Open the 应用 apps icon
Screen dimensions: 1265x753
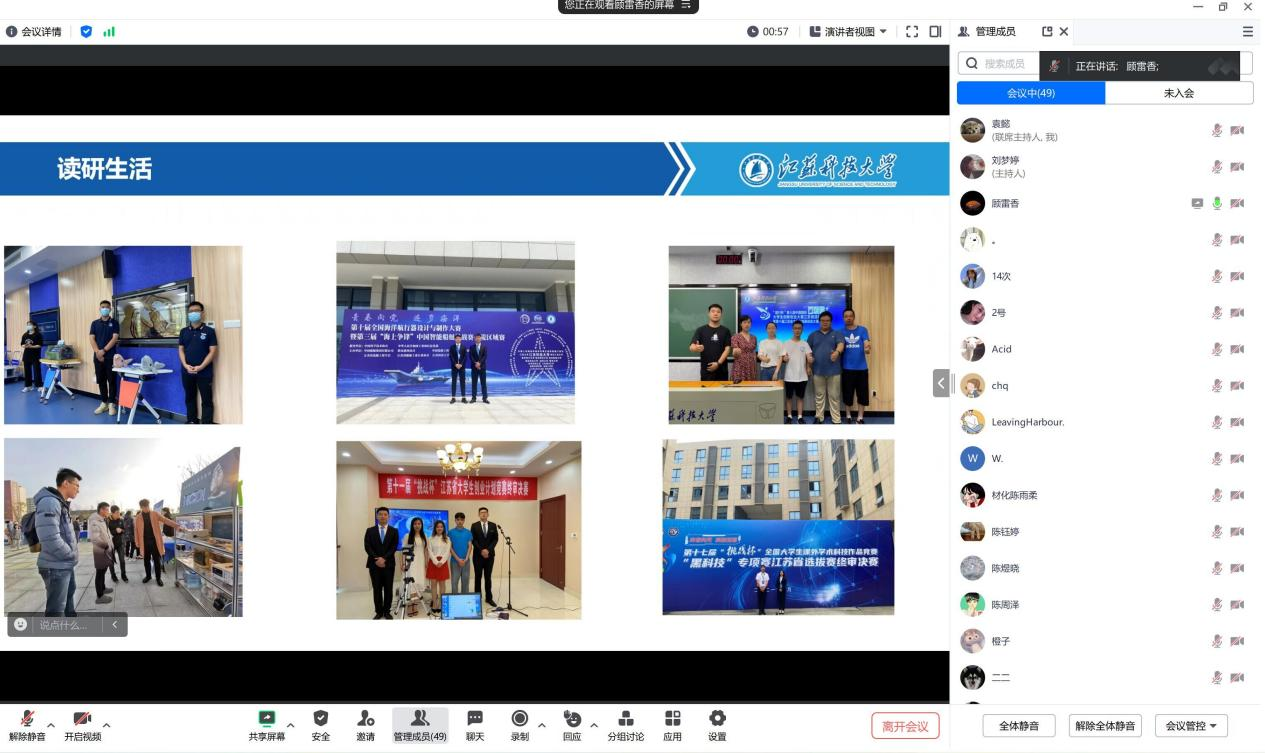(672, 725)
